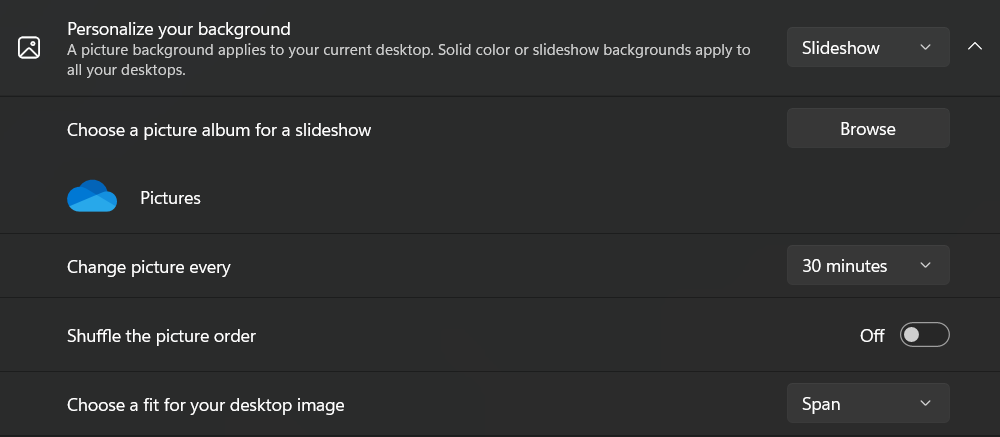Open the Span fit dropdown
Viewport: 1000px width, 437px height.
(x=867, y=404)
